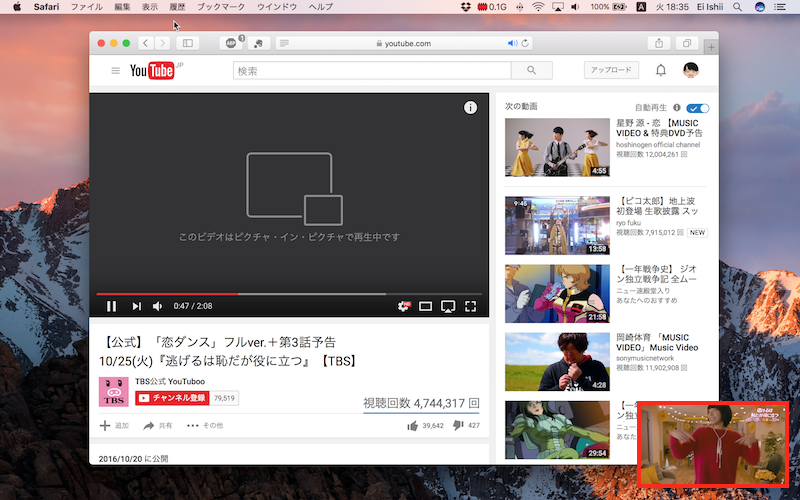This screenshot has height=500, width=800.
Task: Open YouTube notifications bell
Action: pyautogui.click(x=661, y=70)
